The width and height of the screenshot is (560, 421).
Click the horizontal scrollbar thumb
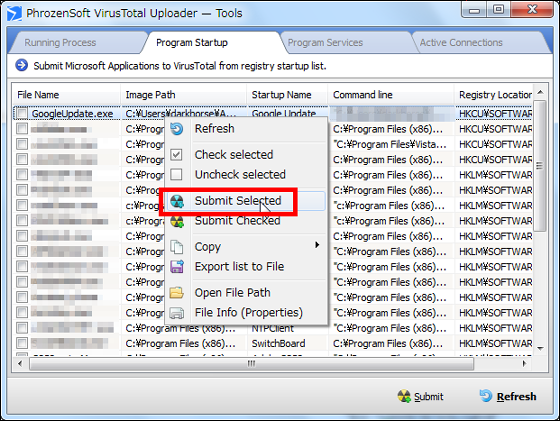click(251, 364)
